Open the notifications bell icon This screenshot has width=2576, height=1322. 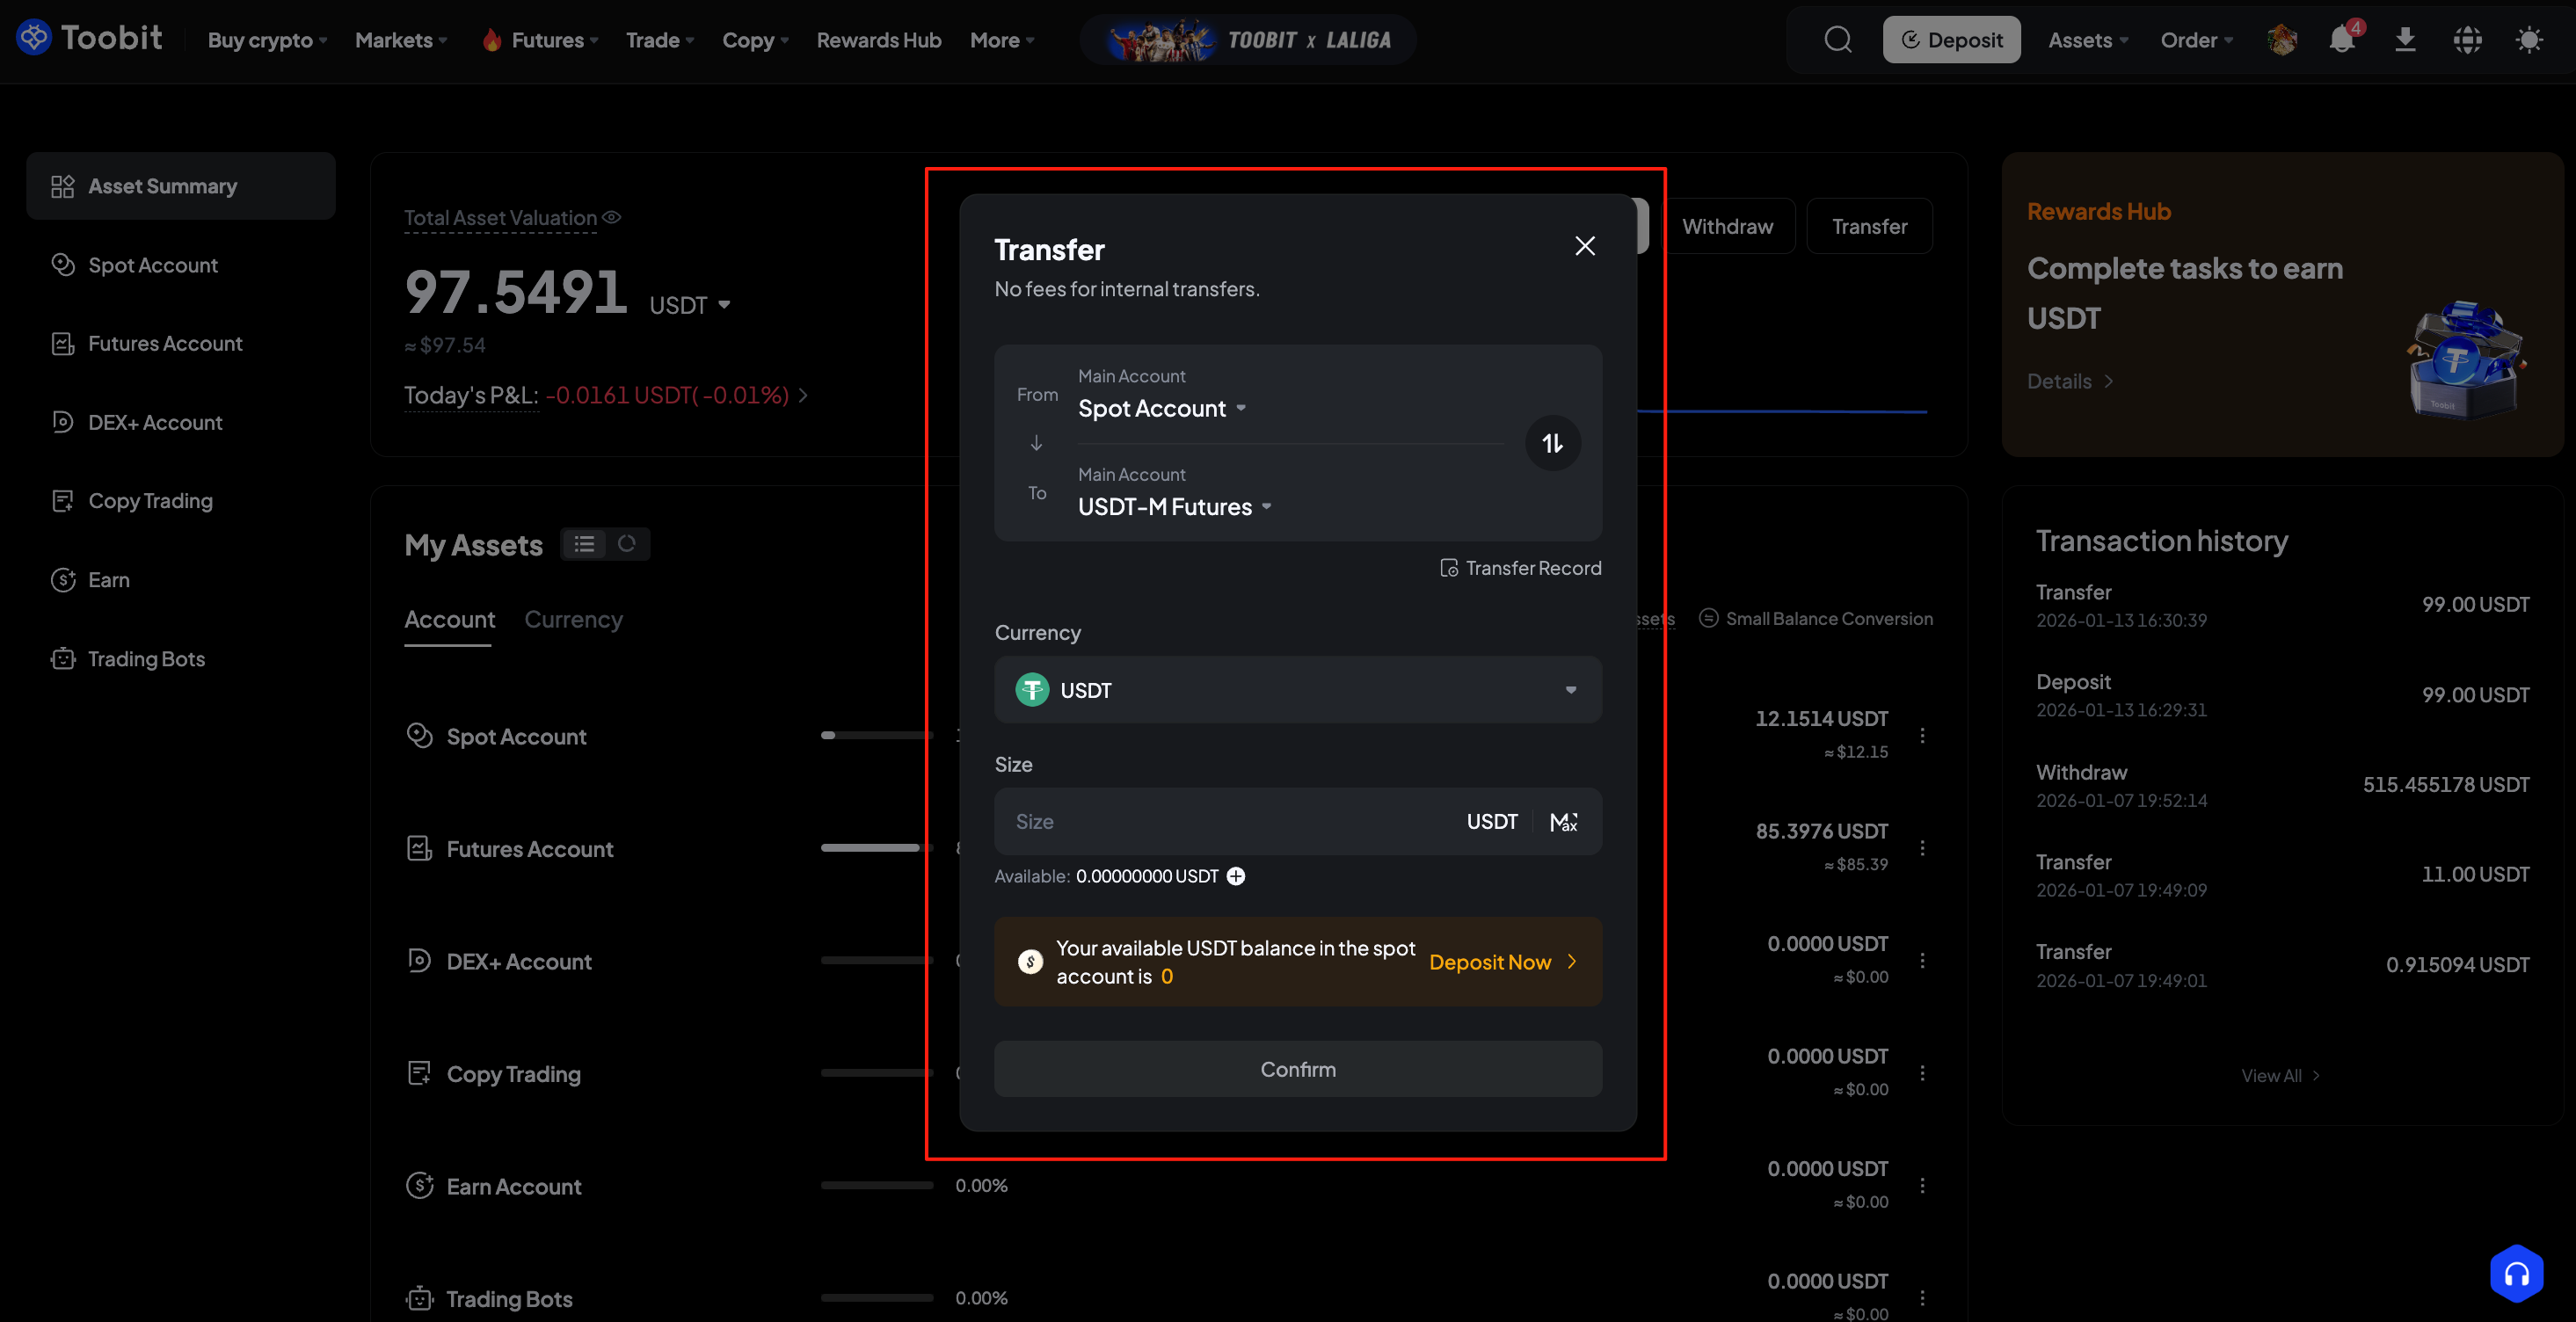point(2341,40)
